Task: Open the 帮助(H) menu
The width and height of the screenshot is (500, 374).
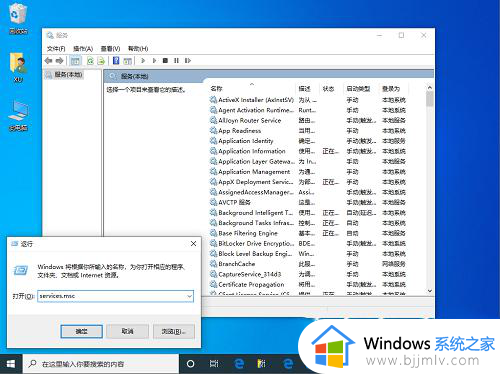Action: (x=138, y=49)
